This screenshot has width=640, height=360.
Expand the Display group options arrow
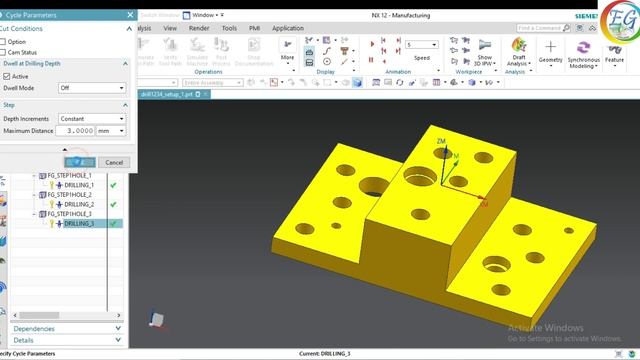[x=353, y=71]
